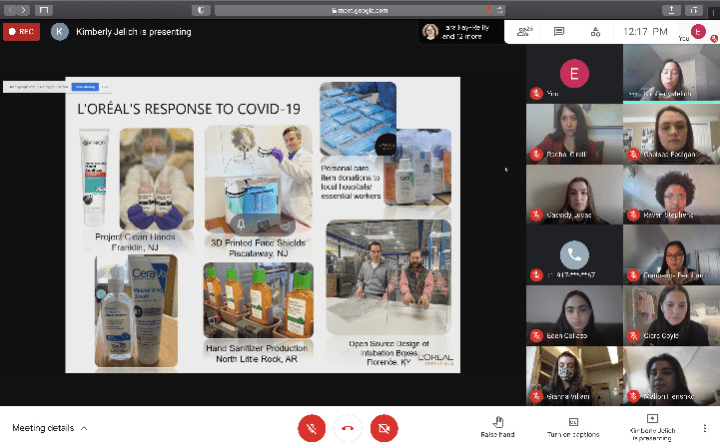720x448 pixels.
Task: Select Eden Collazo's video tile
Action: pos(574,315)
